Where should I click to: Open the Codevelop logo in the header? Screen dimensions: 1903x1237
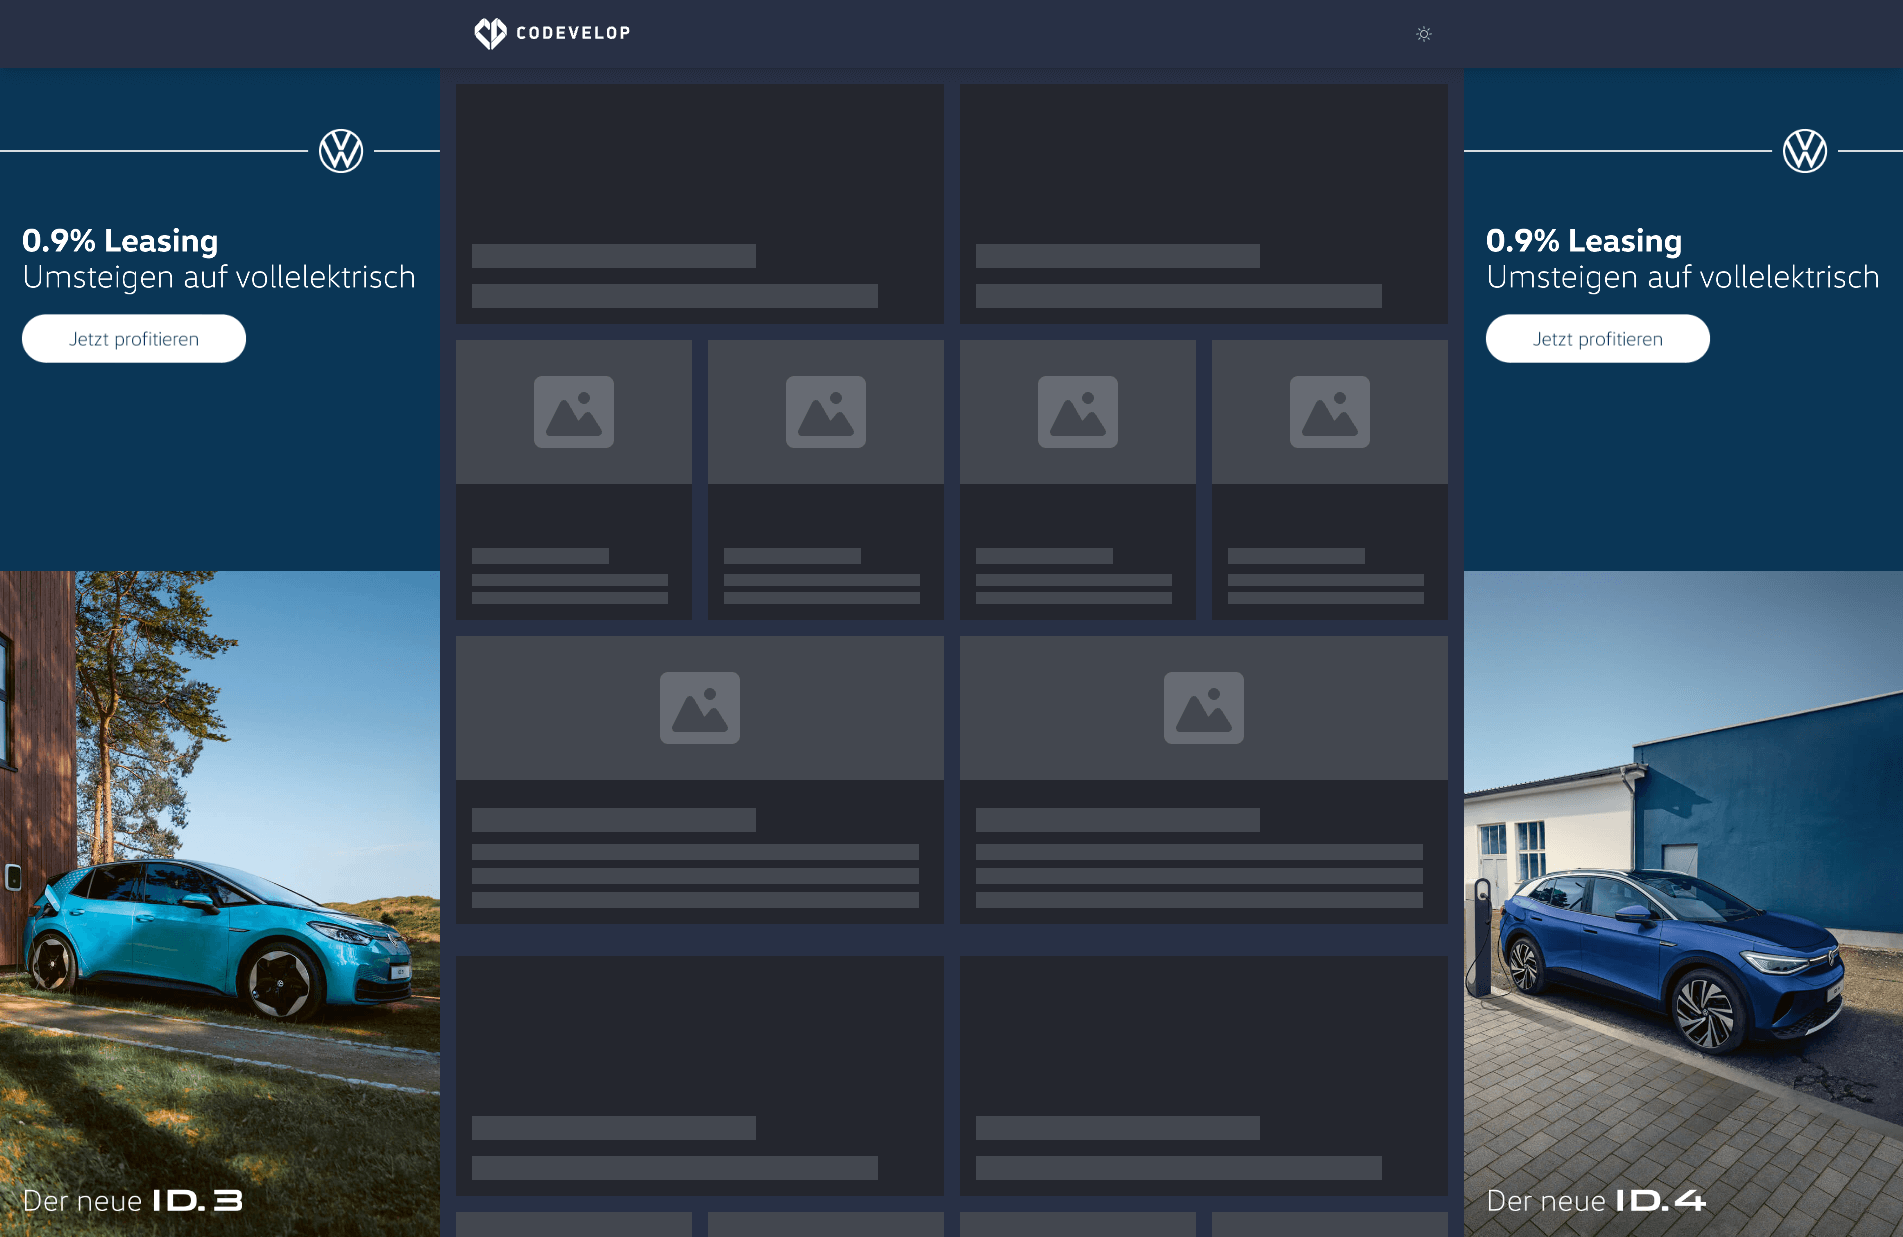[x=552, y=33]
